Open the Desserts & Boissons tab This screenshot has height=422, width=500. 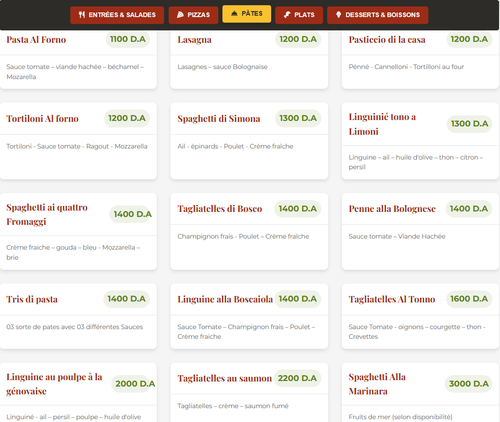378,15
